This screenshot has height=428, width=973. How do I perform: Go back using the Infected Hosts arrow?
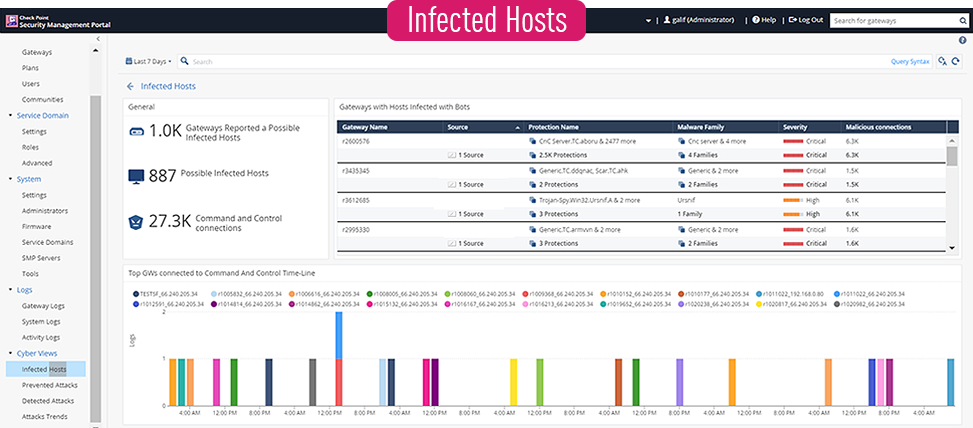point(130,86)
